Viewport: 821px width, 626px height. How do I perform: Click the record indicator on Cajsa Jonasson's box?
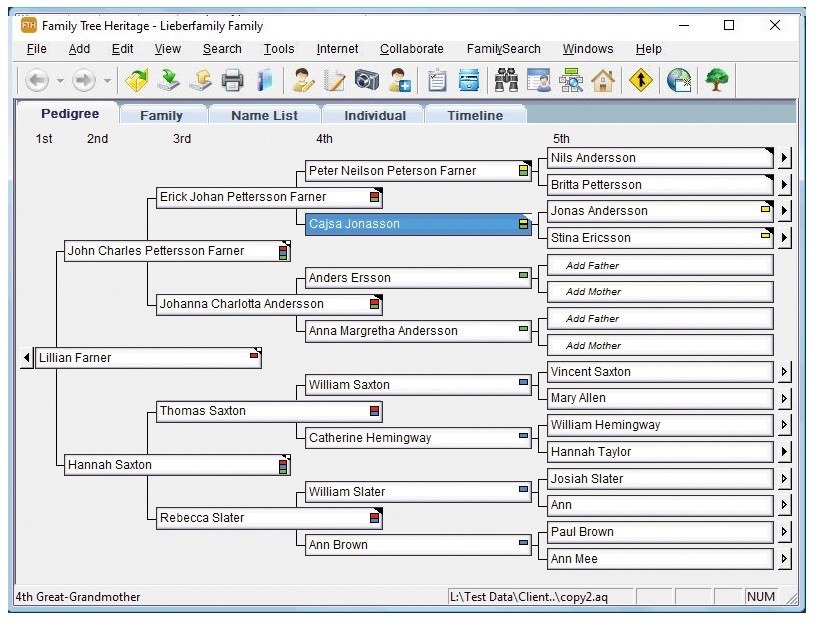tap(523, 224)
